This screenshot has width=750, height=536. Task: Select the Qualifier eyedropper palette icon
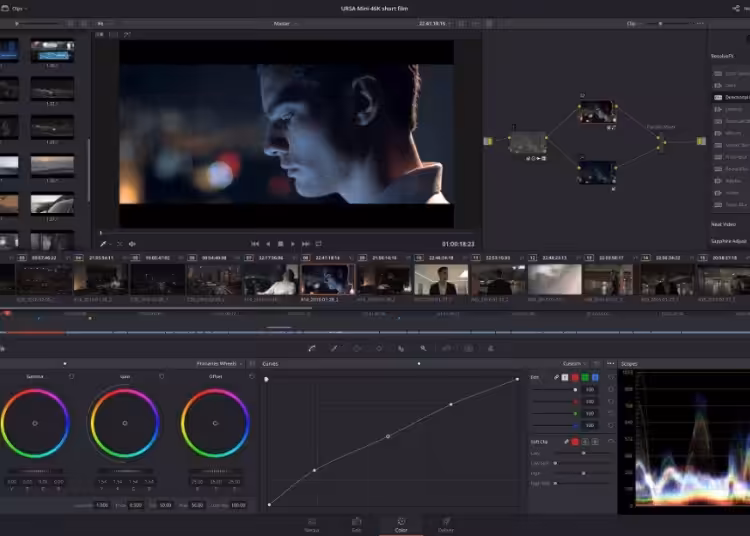pyautogui.click(x=334, y=349)
